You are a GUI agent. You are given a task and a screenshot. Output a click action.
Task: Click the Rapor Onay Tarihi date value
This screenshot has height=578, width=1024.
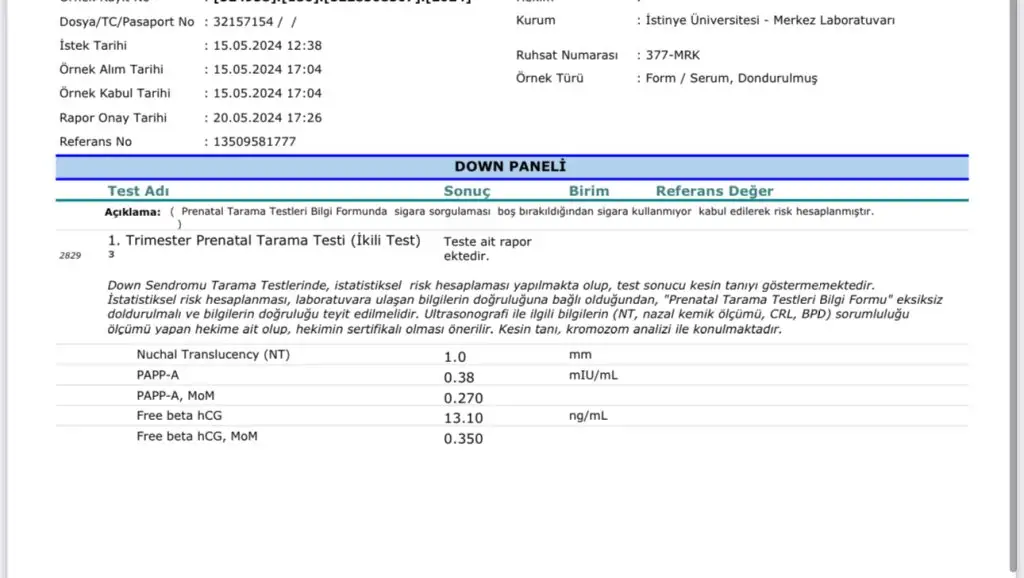(x=267, y=118)
